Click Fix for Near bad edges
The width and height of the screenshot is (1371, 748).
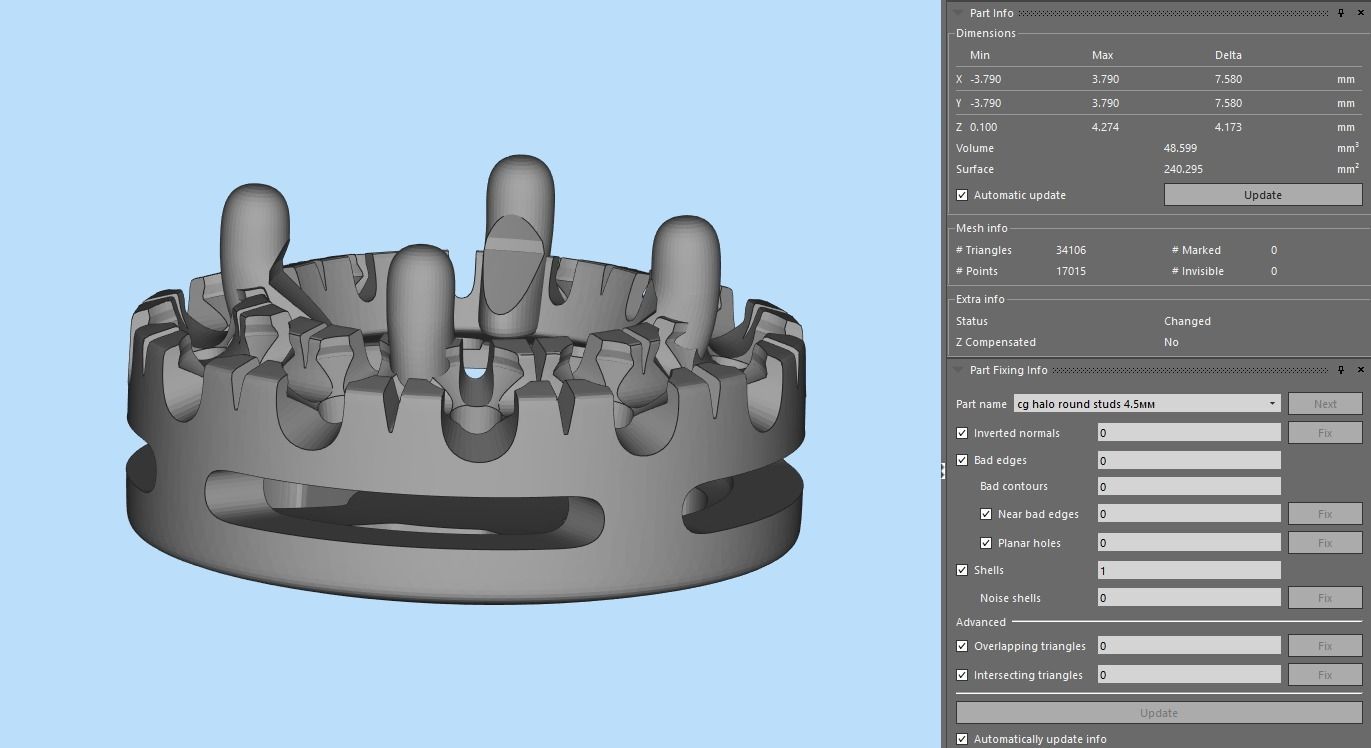pyautogui.click(x=1325, y=514)
